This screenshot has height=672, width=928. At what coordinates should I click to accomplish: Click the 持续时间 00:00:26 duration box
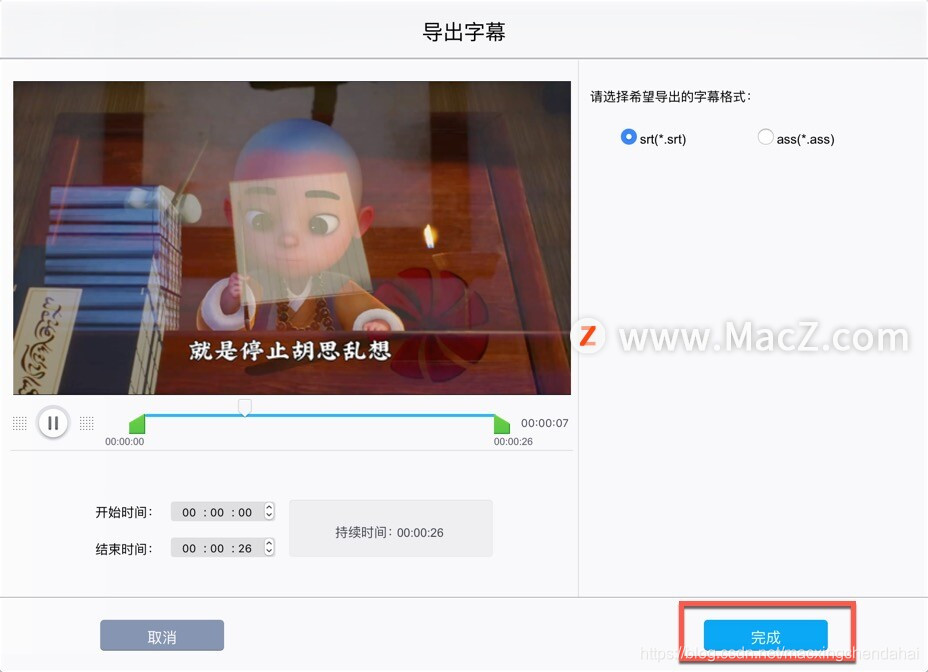coord(390,531)
